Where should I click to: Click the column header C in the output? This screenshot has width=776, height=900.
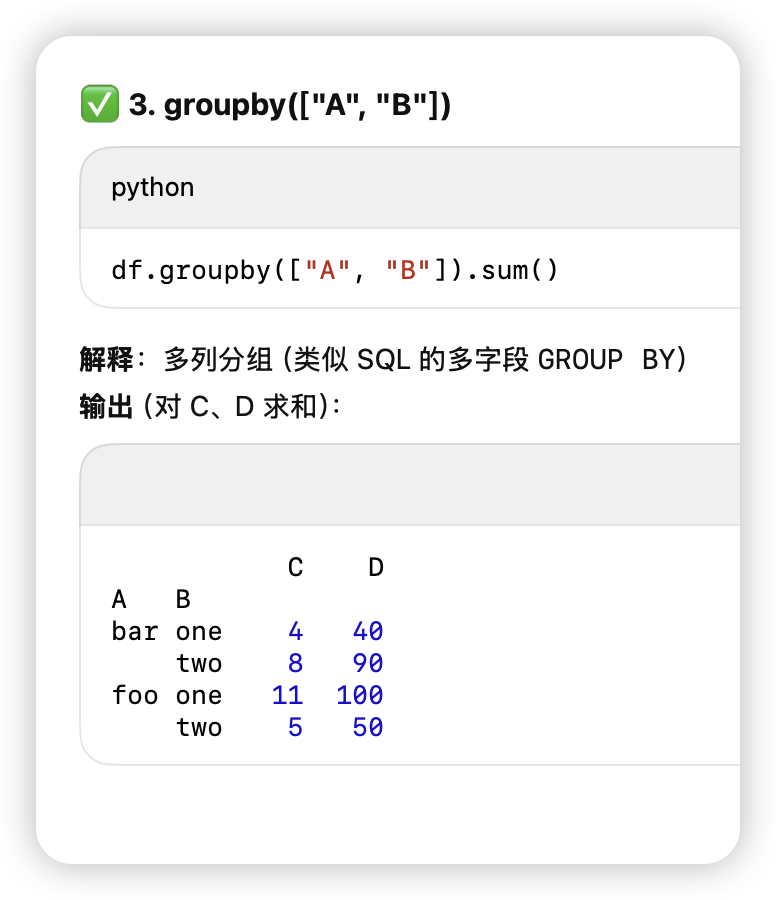click(295, 567)
